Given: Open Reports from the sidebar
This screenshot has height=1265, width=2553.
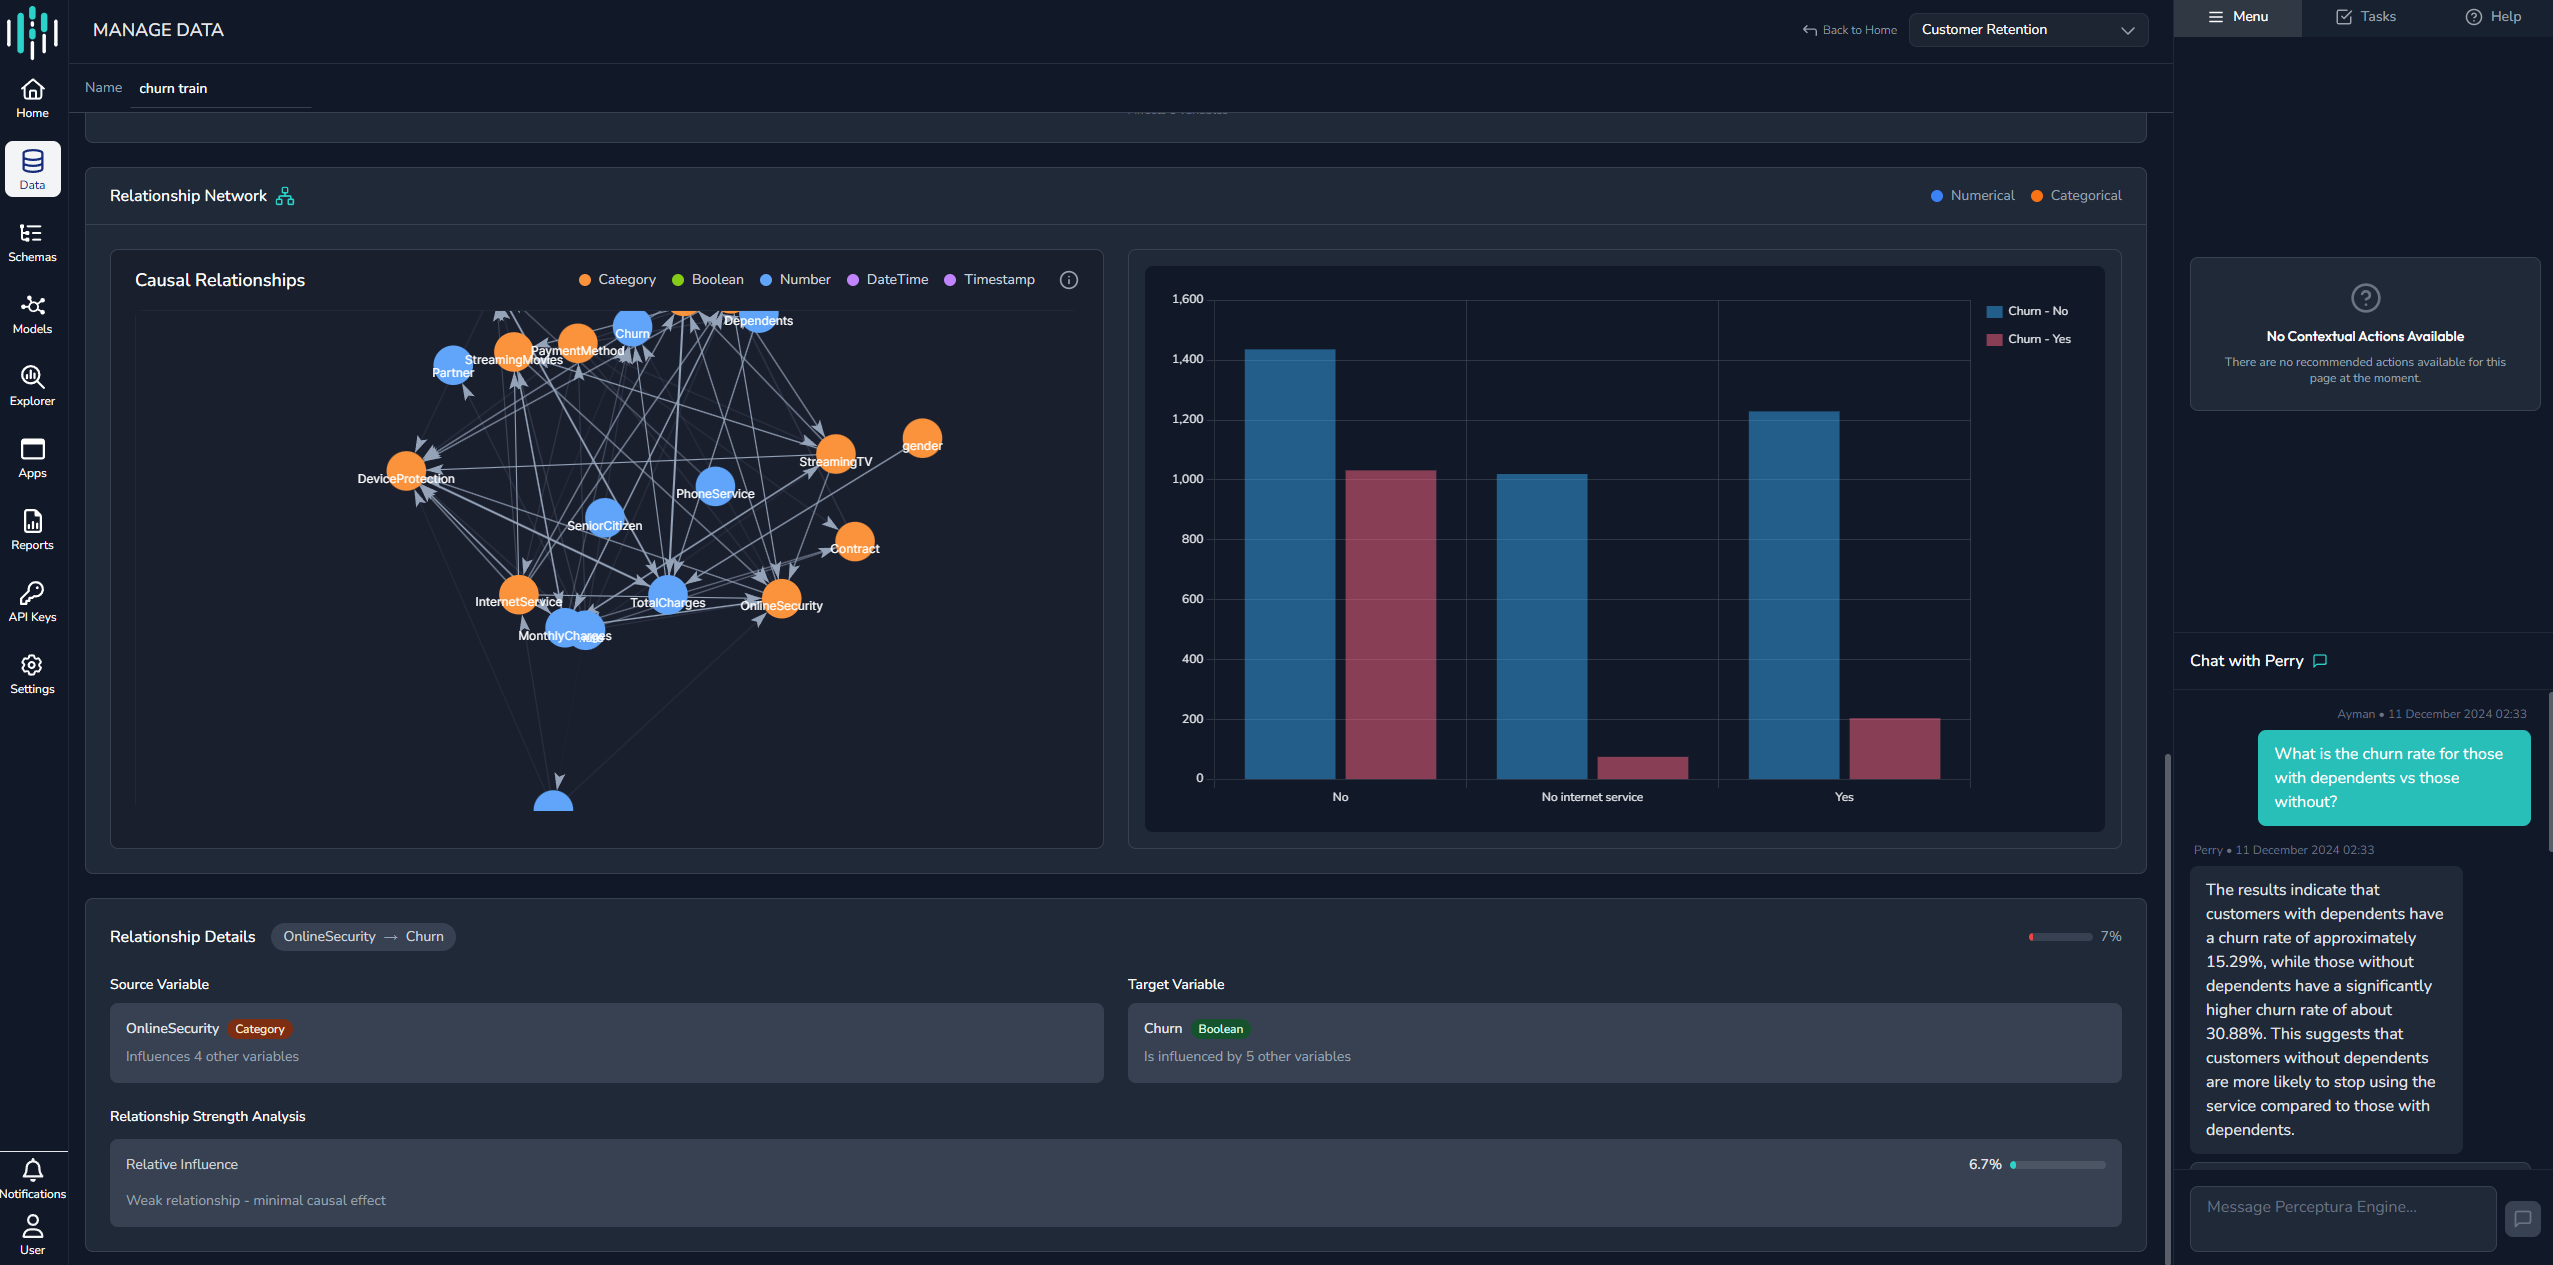Looking at the screenshot, I should tap(32, 530).
